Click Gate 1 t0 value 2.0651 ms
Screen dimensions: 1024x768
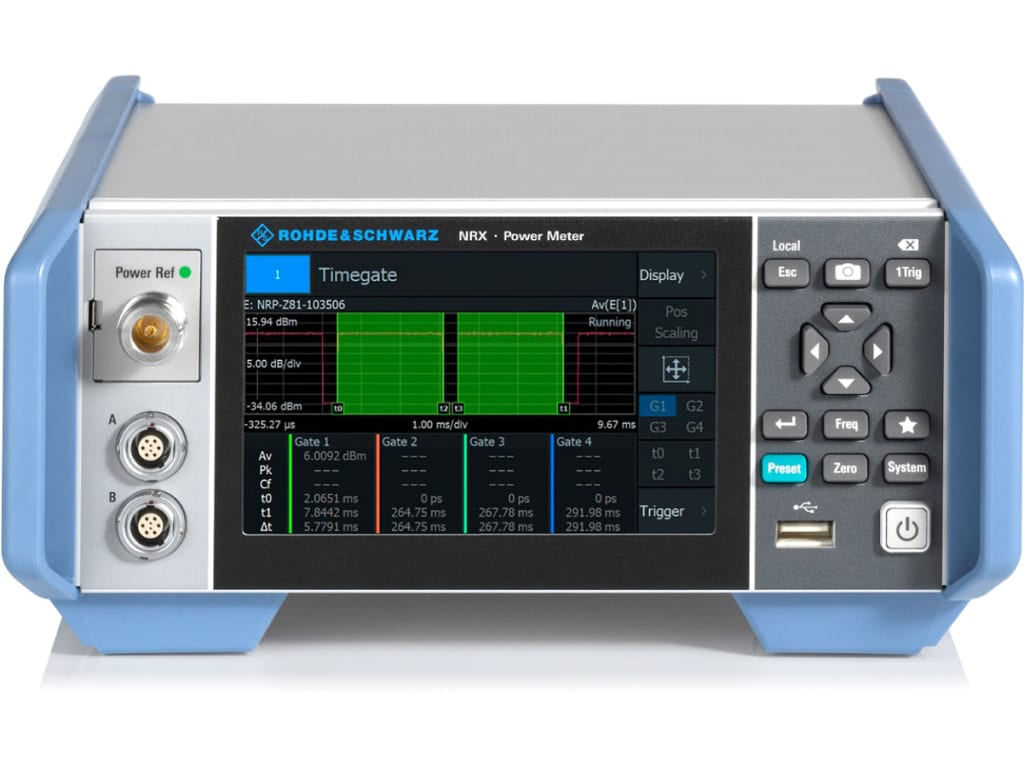[x=331, y=498]
